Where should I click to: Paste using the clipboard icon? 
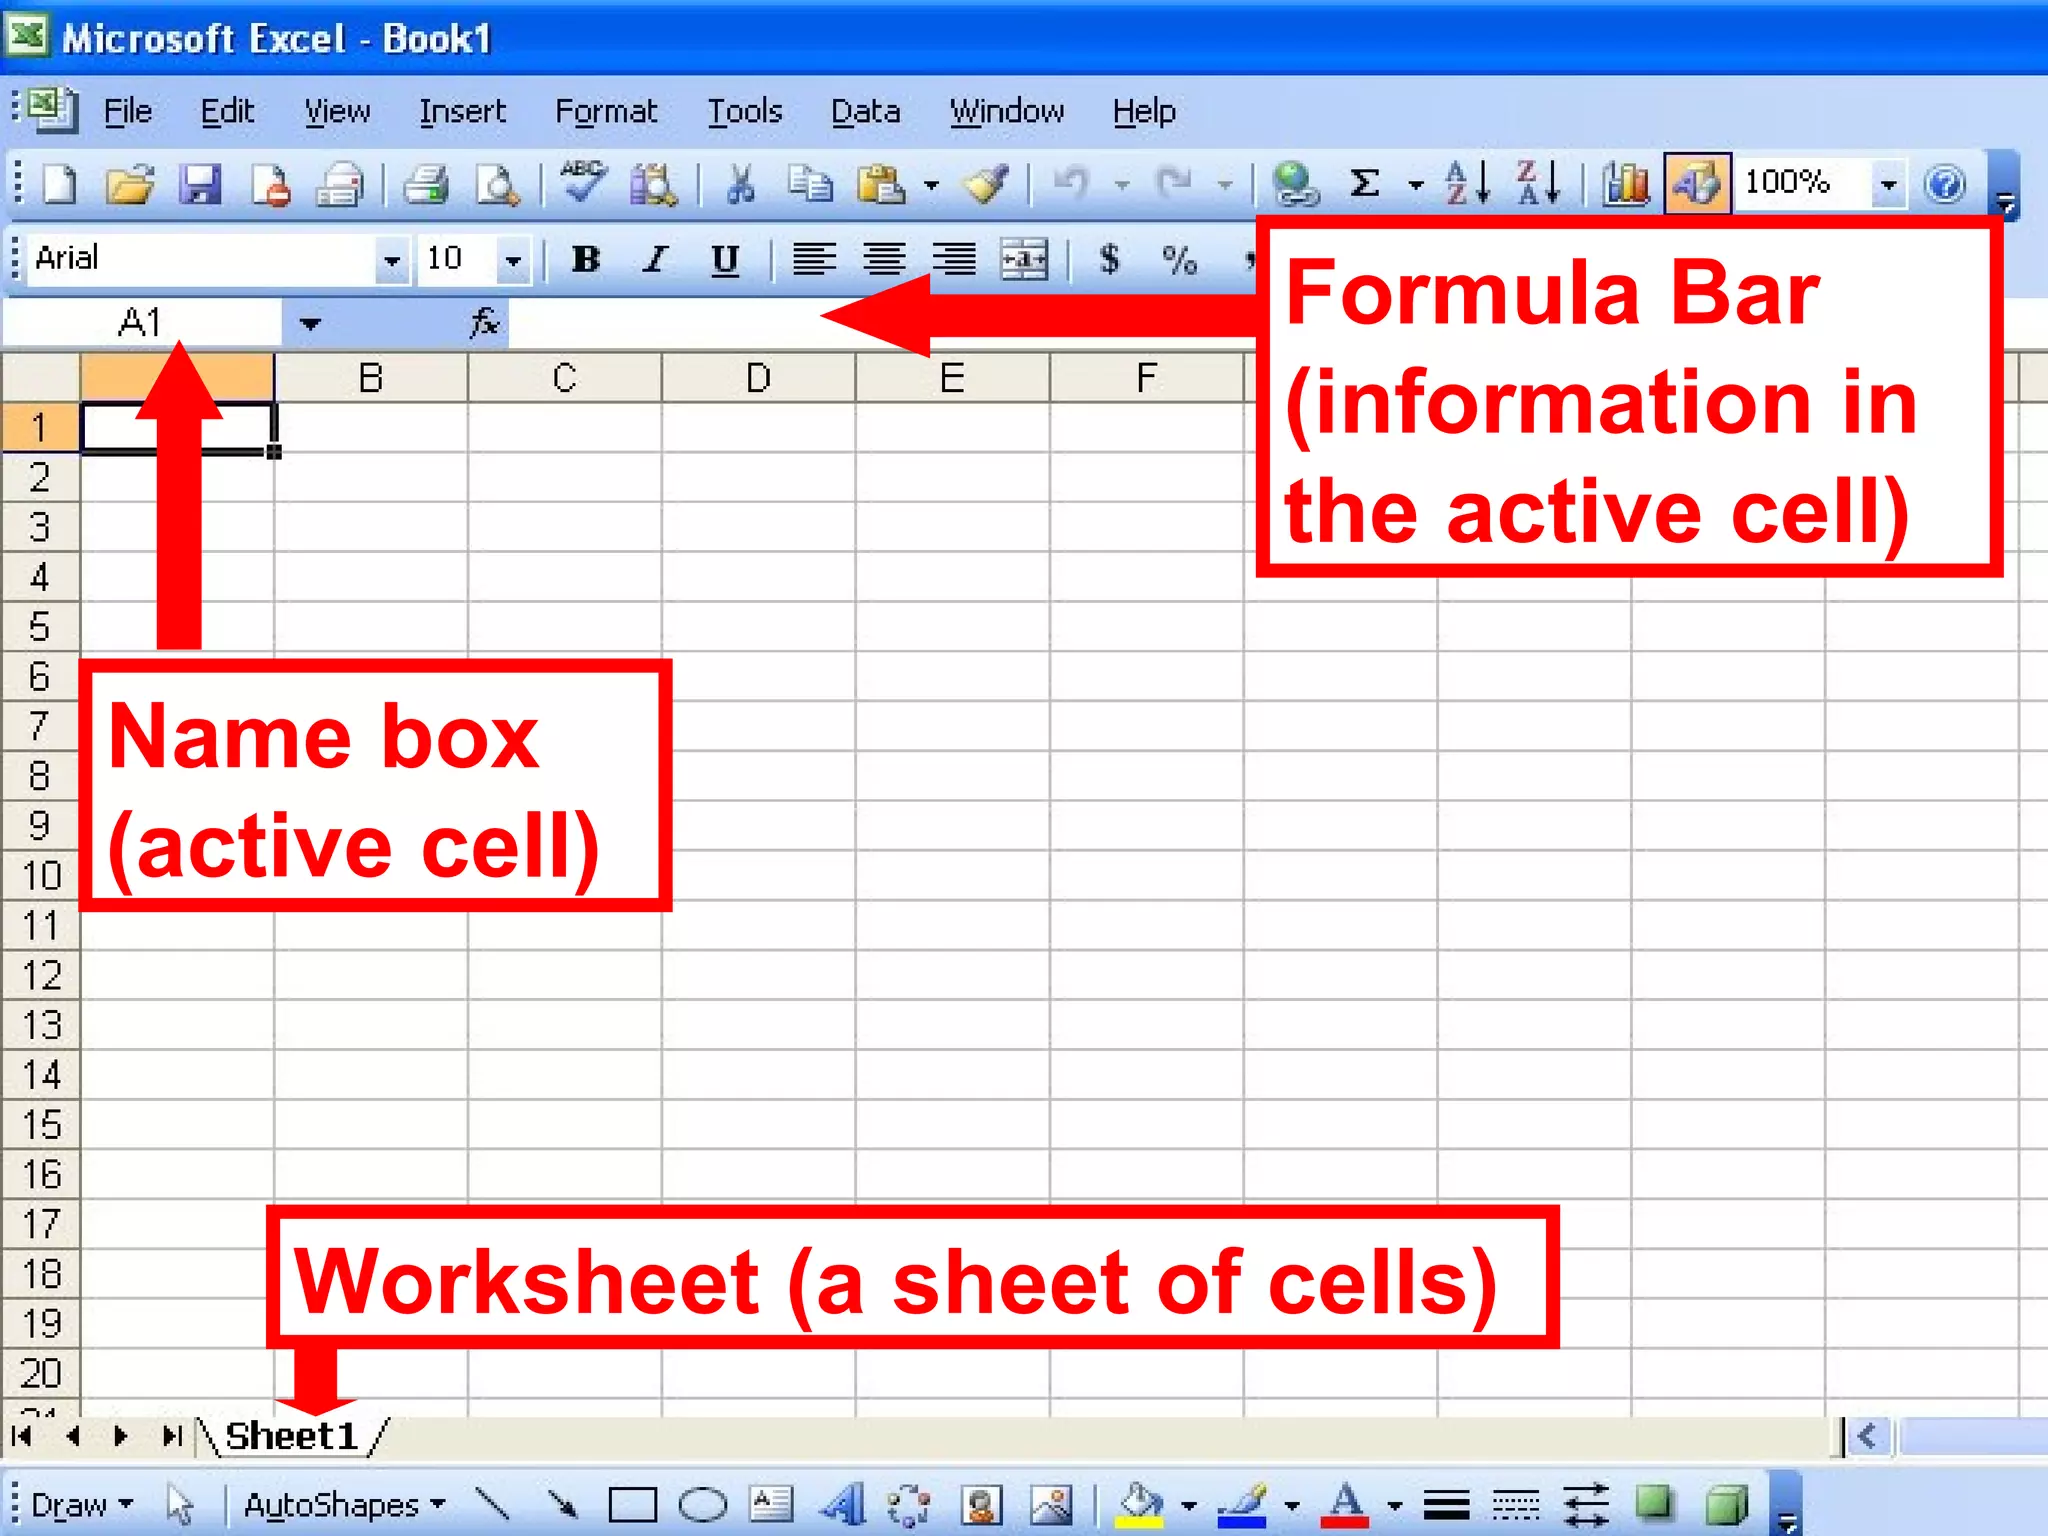click(x=881, y=185)
